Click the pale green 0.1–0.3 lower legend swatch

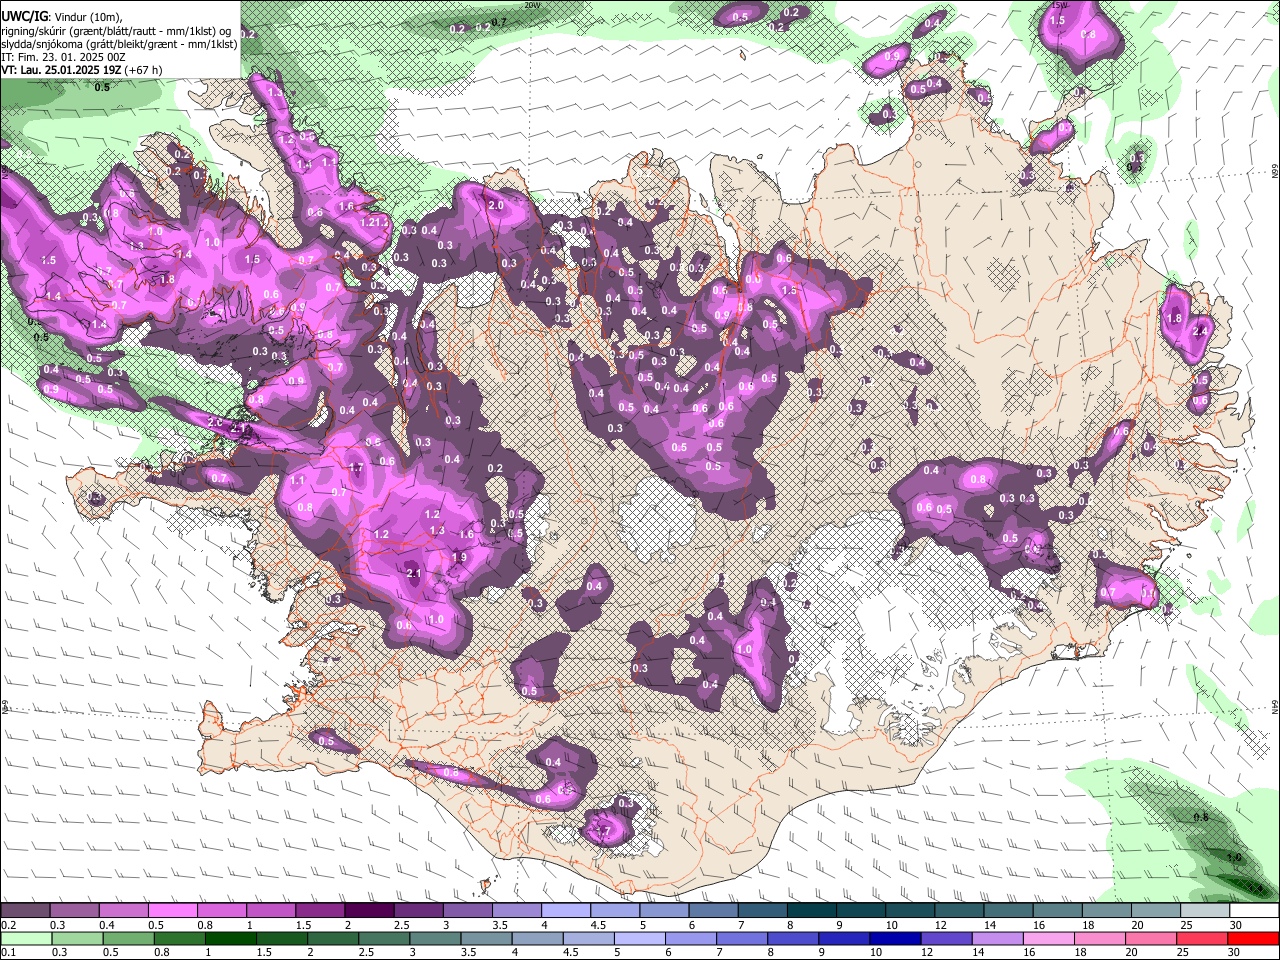tap(27, 938)
